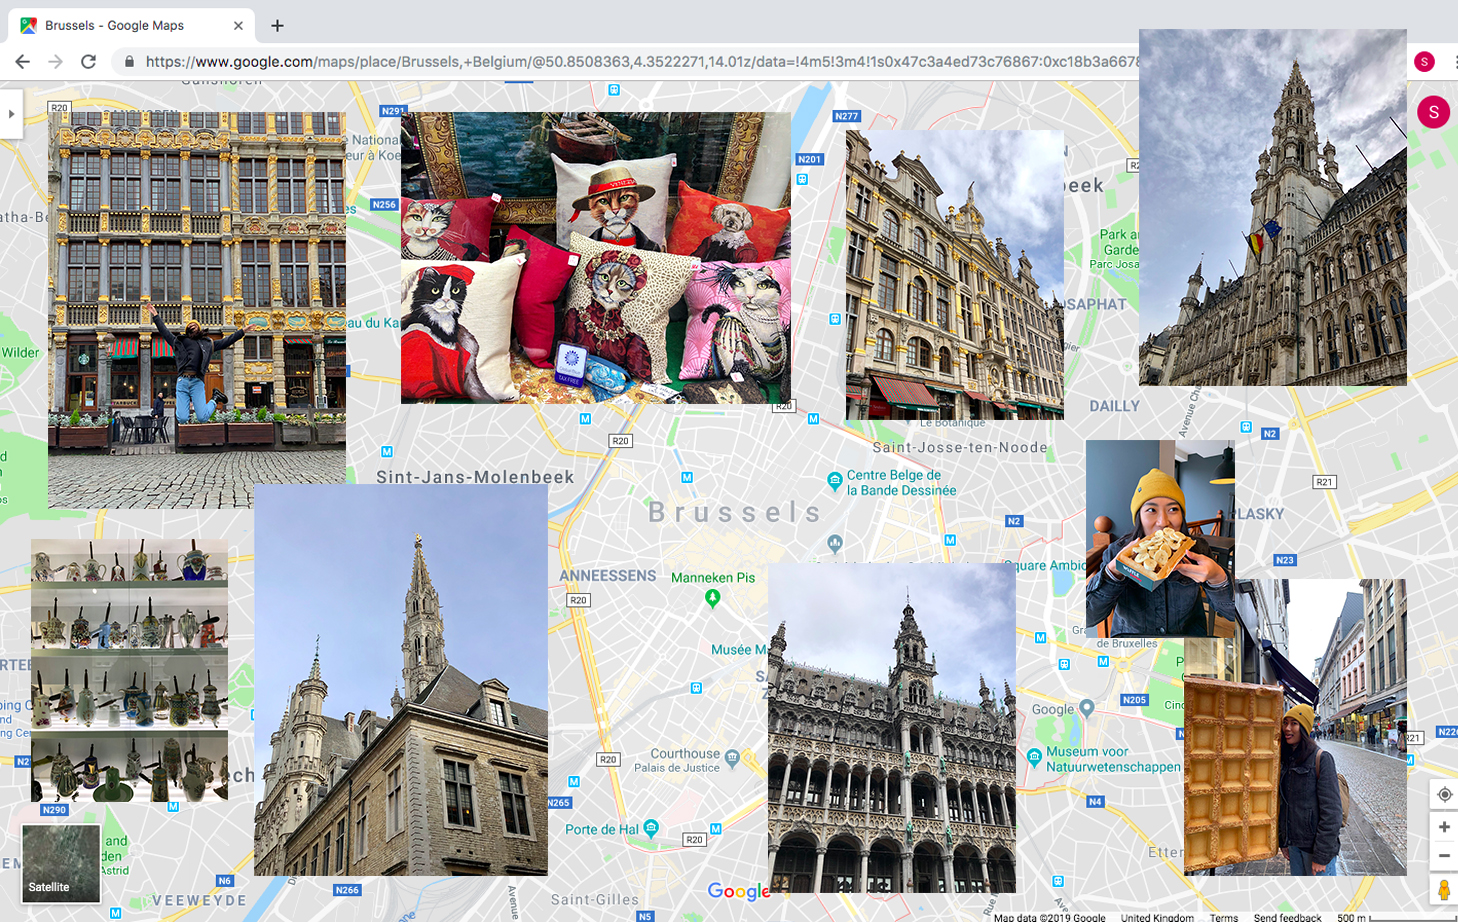
Task: Click the Porte de Hal marker icon
Action: click(x=651, y=828)
